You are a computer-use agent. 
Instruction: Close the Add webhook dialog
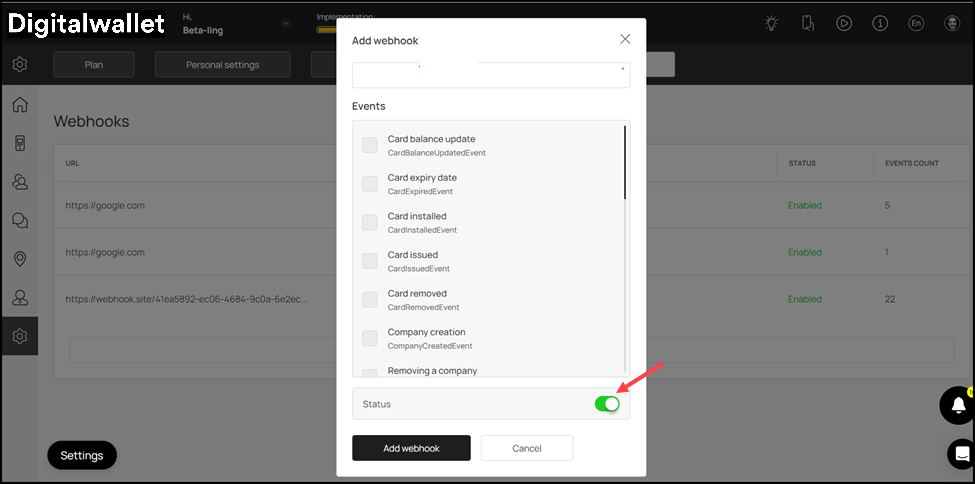[625, 39]
